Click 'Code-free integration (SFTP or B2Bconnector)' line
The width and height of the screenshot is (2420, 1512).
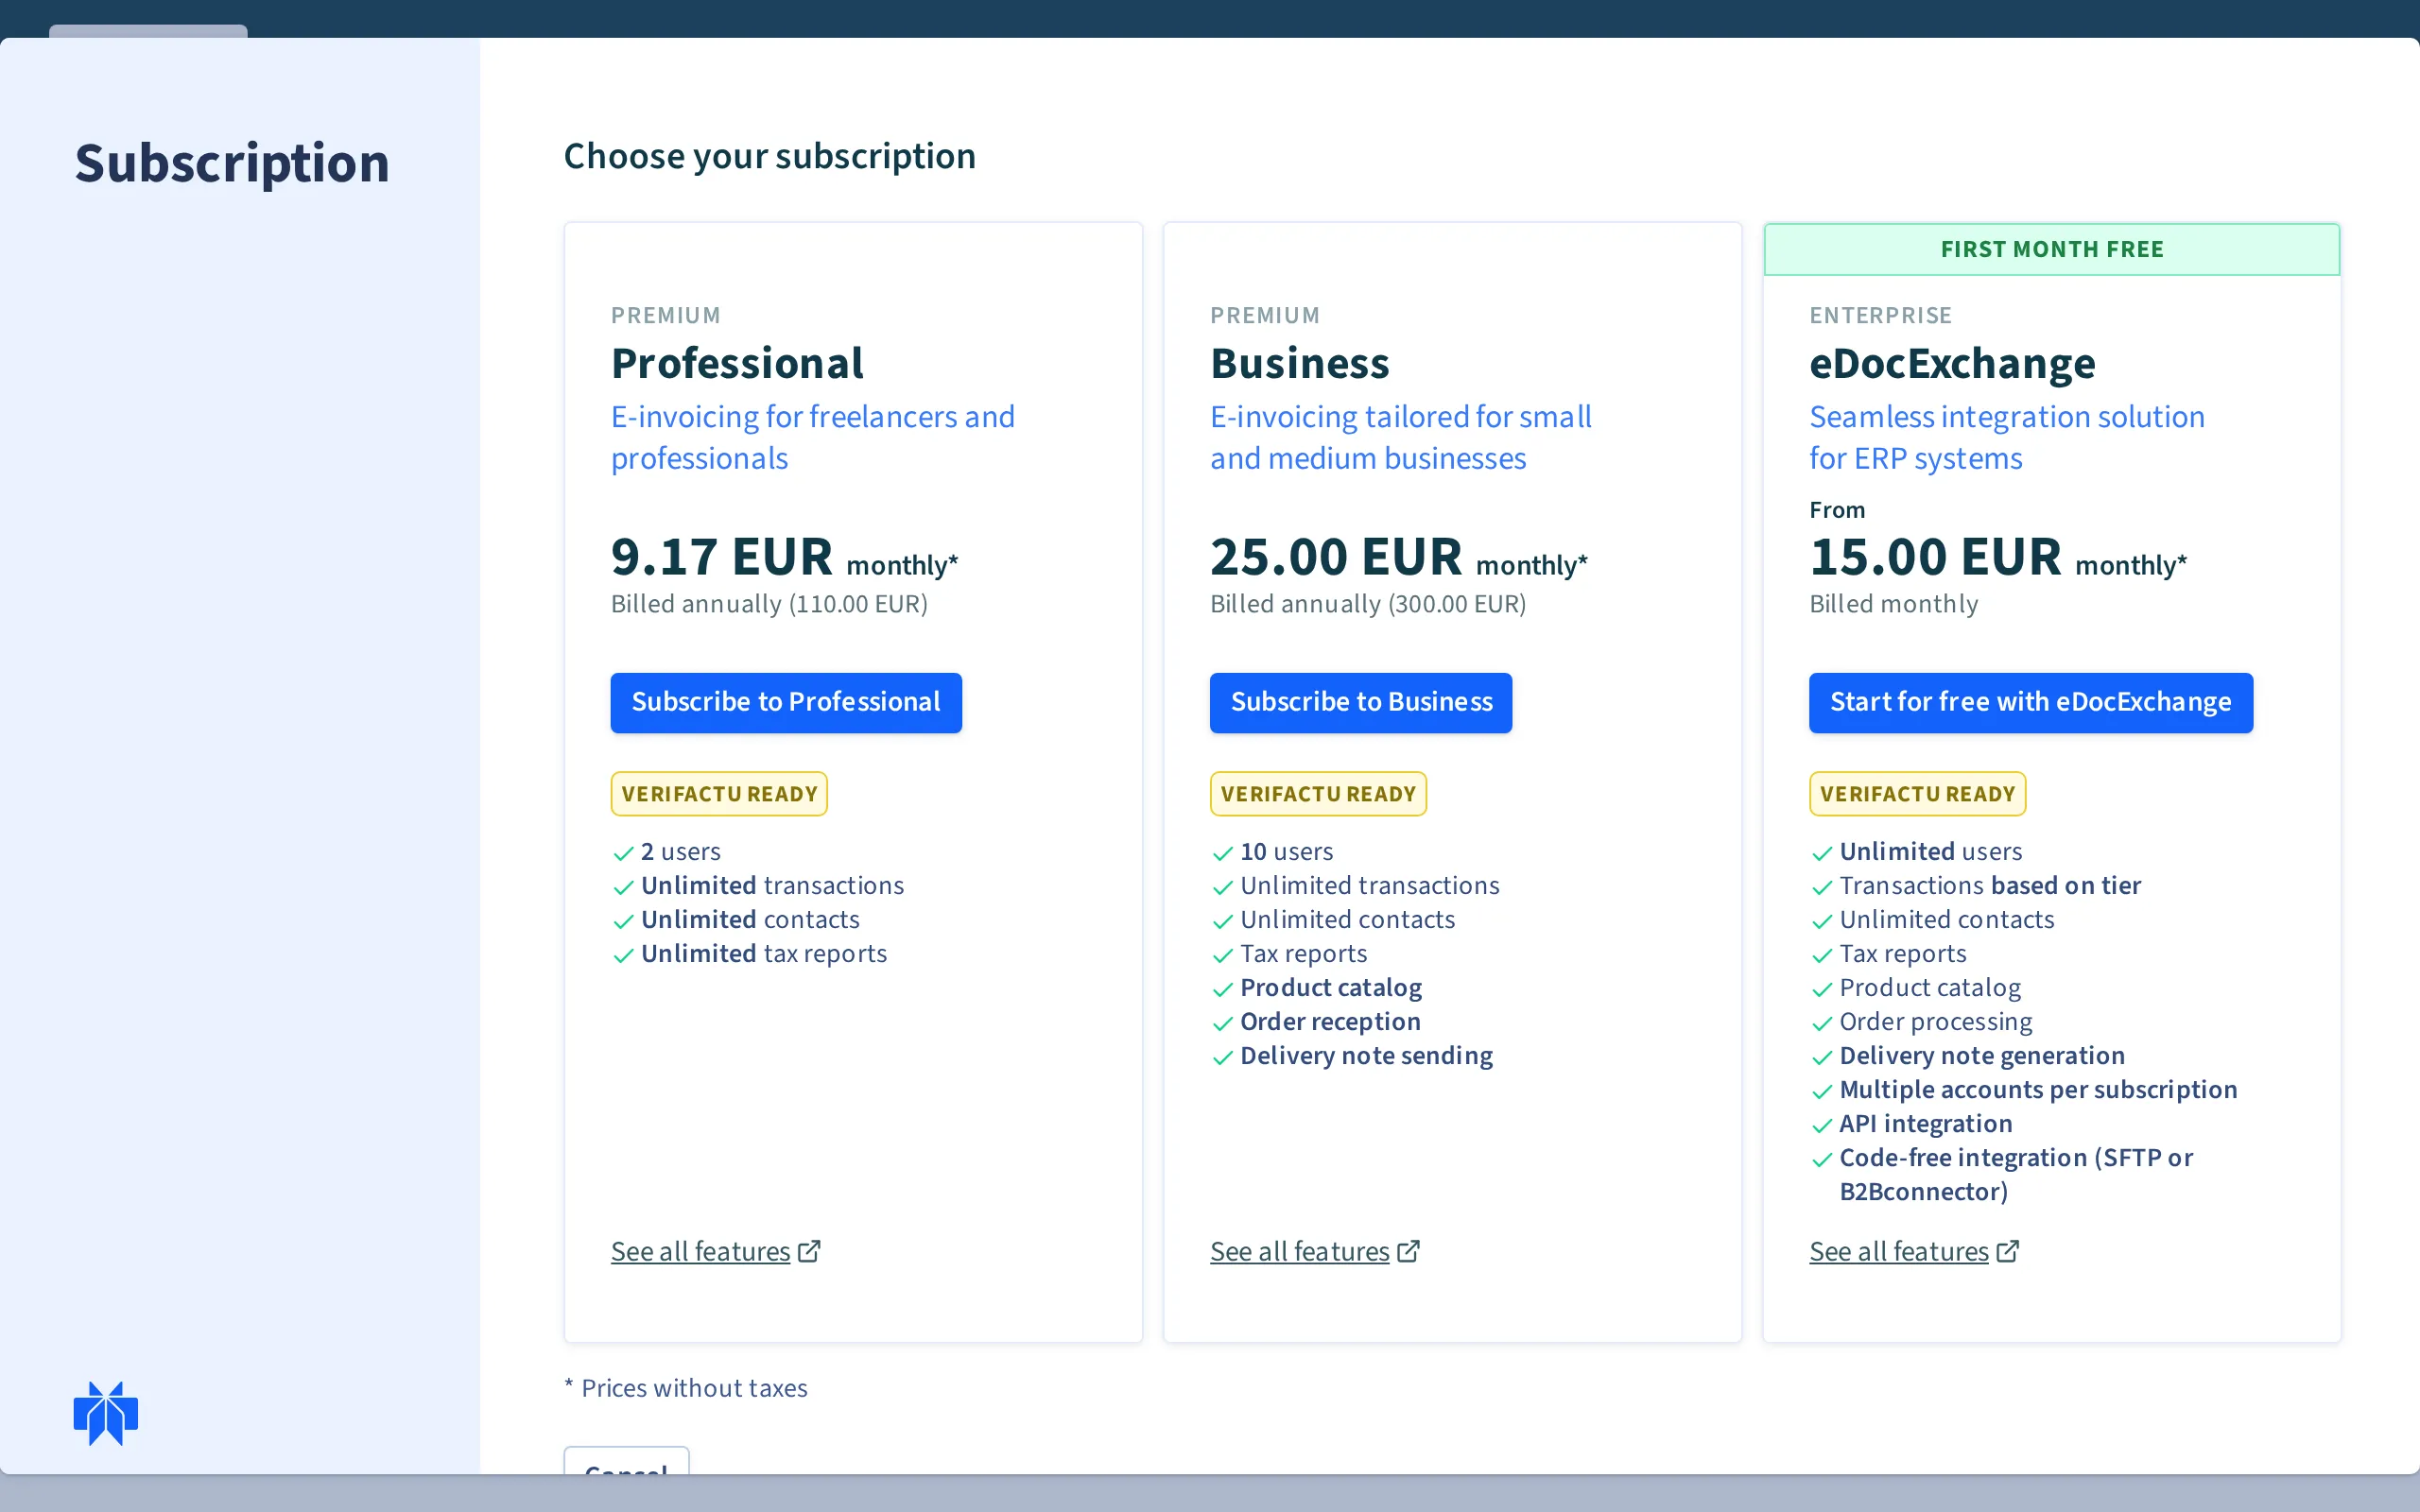(2016, 1174)
